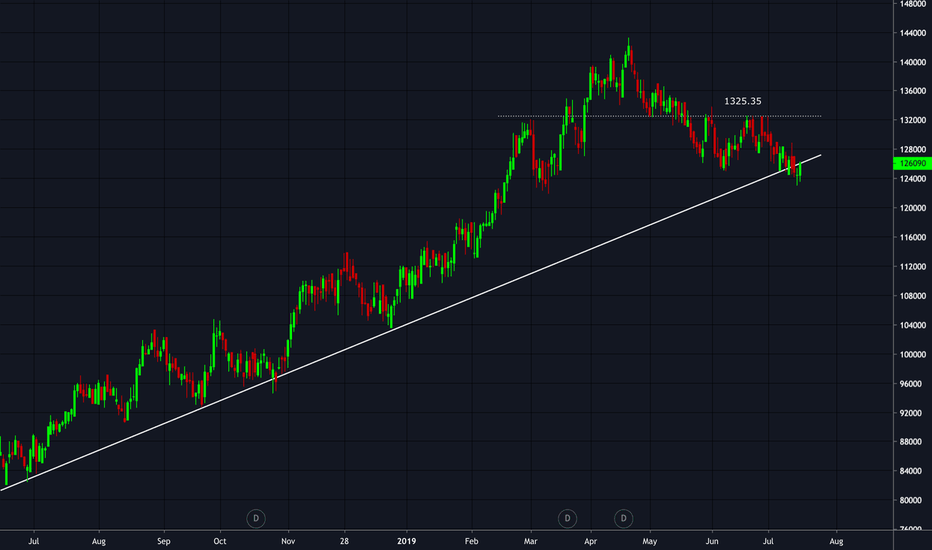This screenshot has width=932, height=550.
Task: Click the Aug label at left of time axis
Action: [x=99, y=541]
